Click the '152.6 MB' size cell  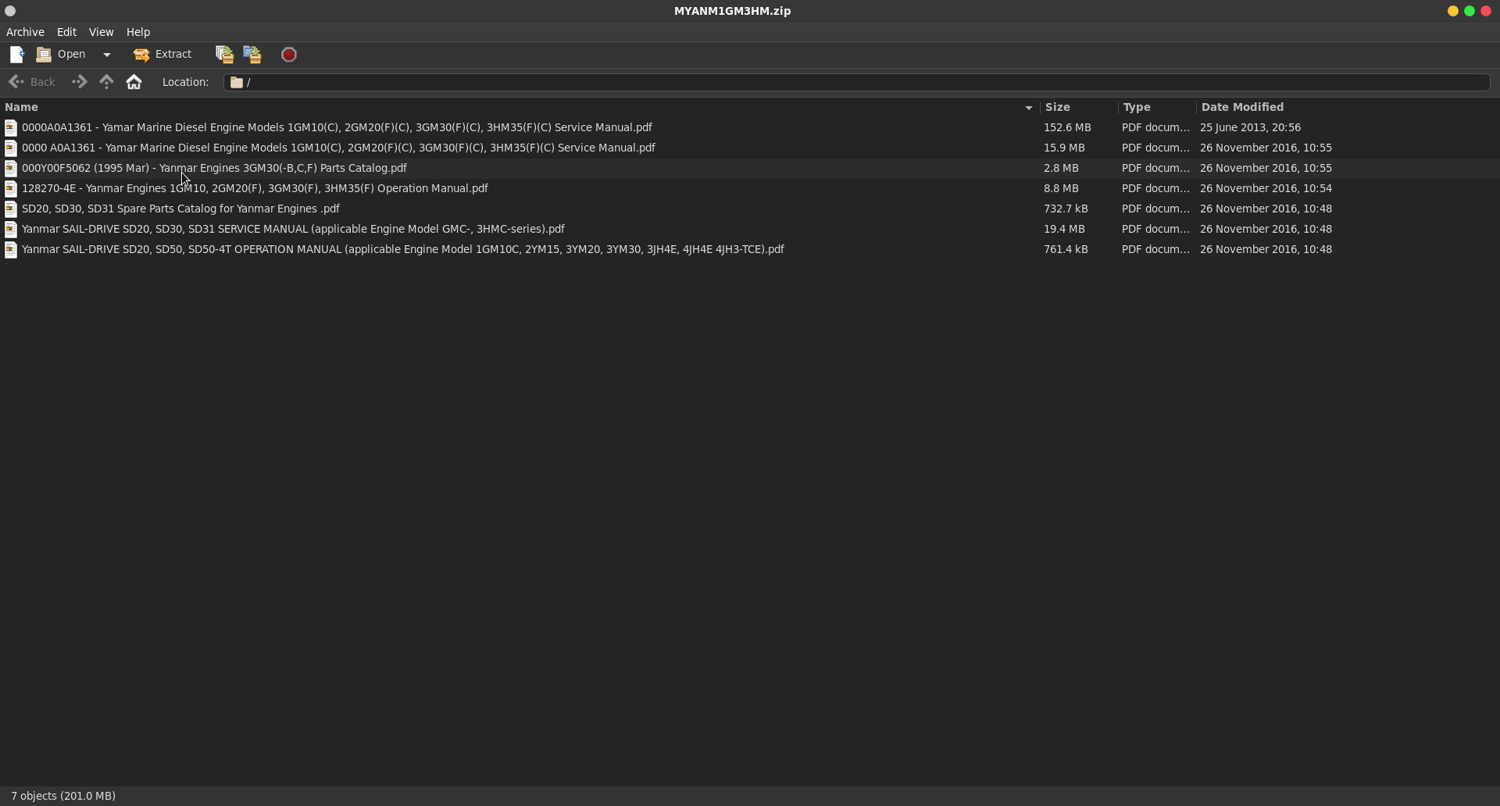click(1067, 128)
